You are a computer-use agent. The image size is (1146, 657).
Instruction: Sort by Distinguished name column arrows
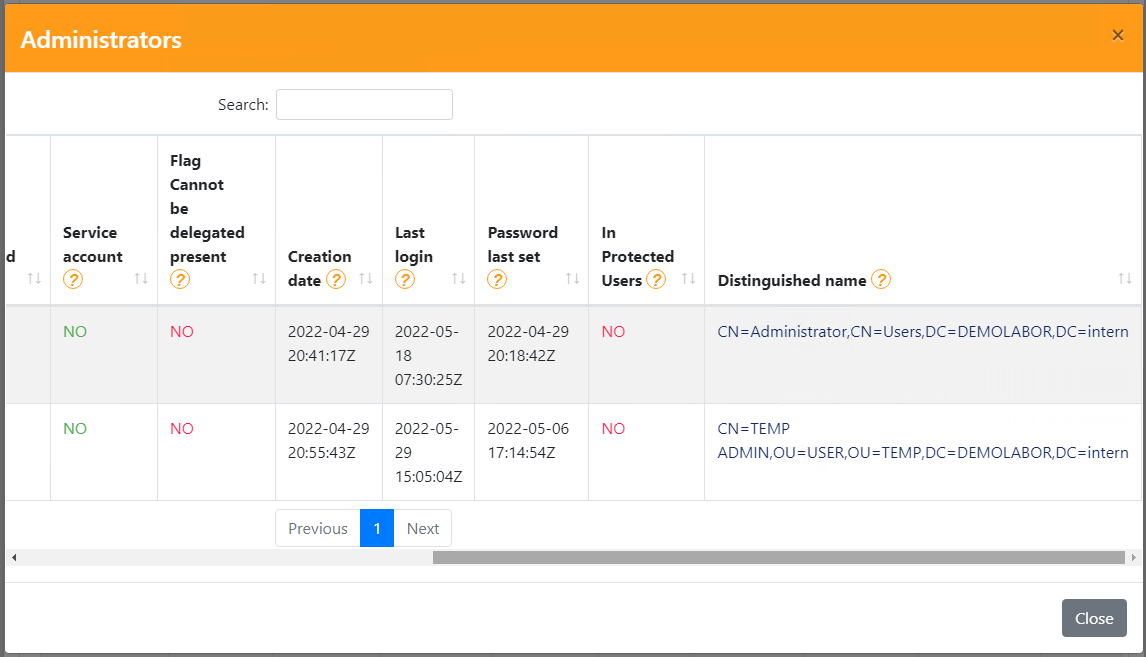[1125, 279]
